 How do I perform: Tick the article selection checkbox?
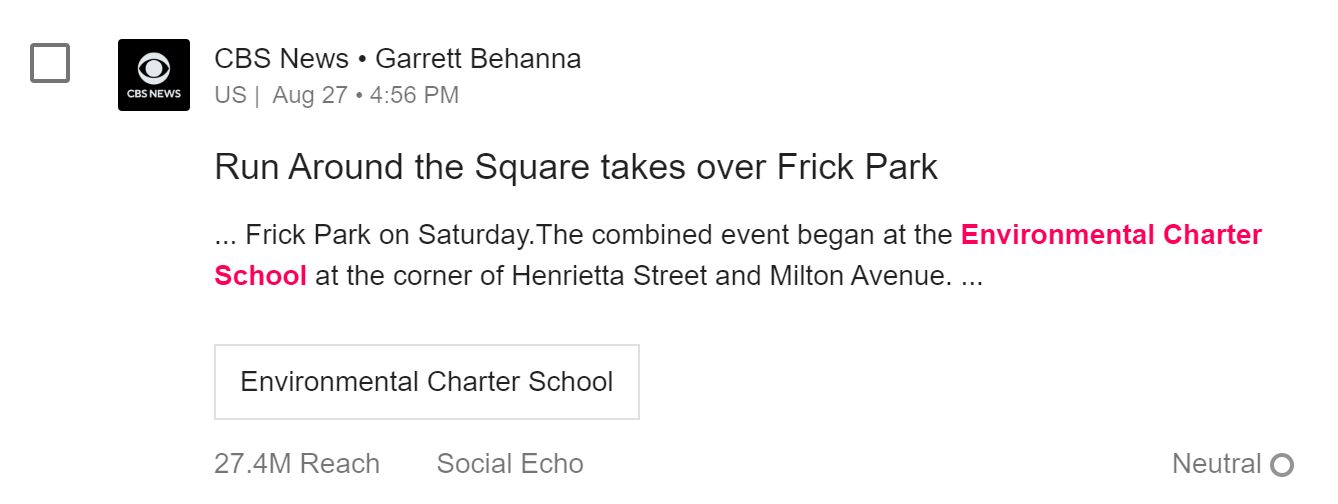tap(50, 63)
